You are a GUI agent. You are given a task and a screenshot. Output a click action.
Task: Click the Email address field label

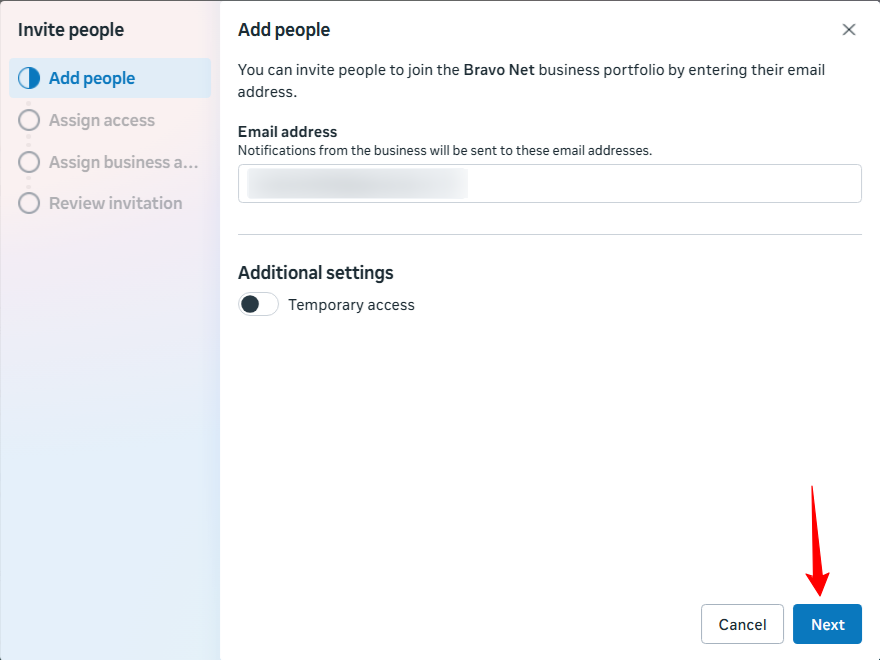[287, 132]
